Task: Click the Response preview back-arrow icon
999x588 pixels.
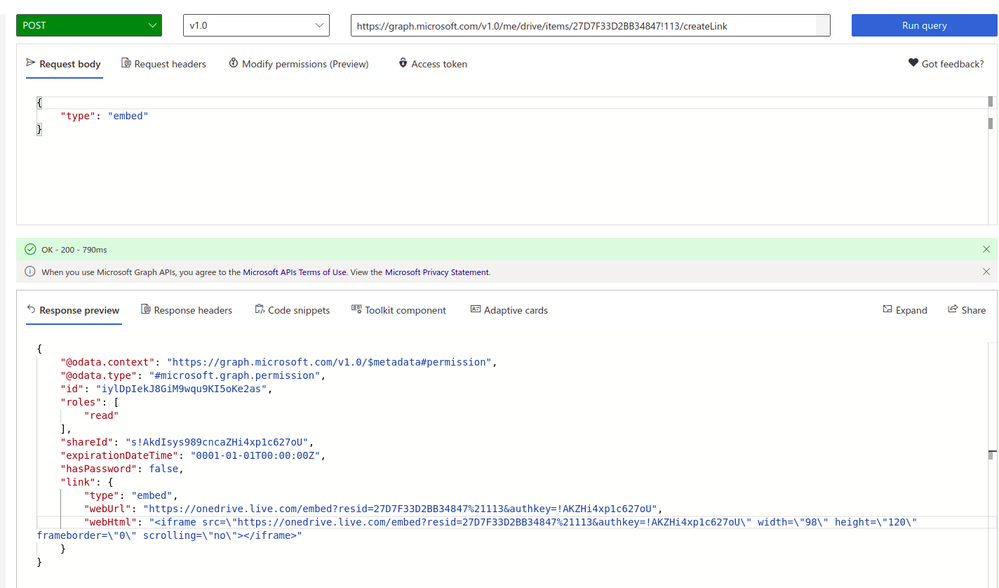Action: [31, 309]
